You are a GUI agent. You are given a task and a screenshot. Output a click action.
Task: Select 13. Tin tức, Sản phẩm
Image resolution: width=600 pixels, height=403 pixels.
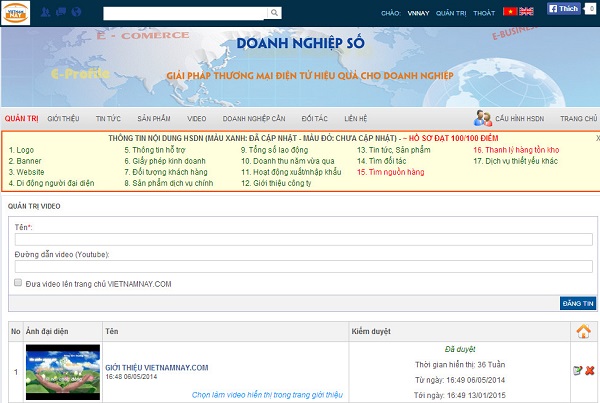pos(394,150)
